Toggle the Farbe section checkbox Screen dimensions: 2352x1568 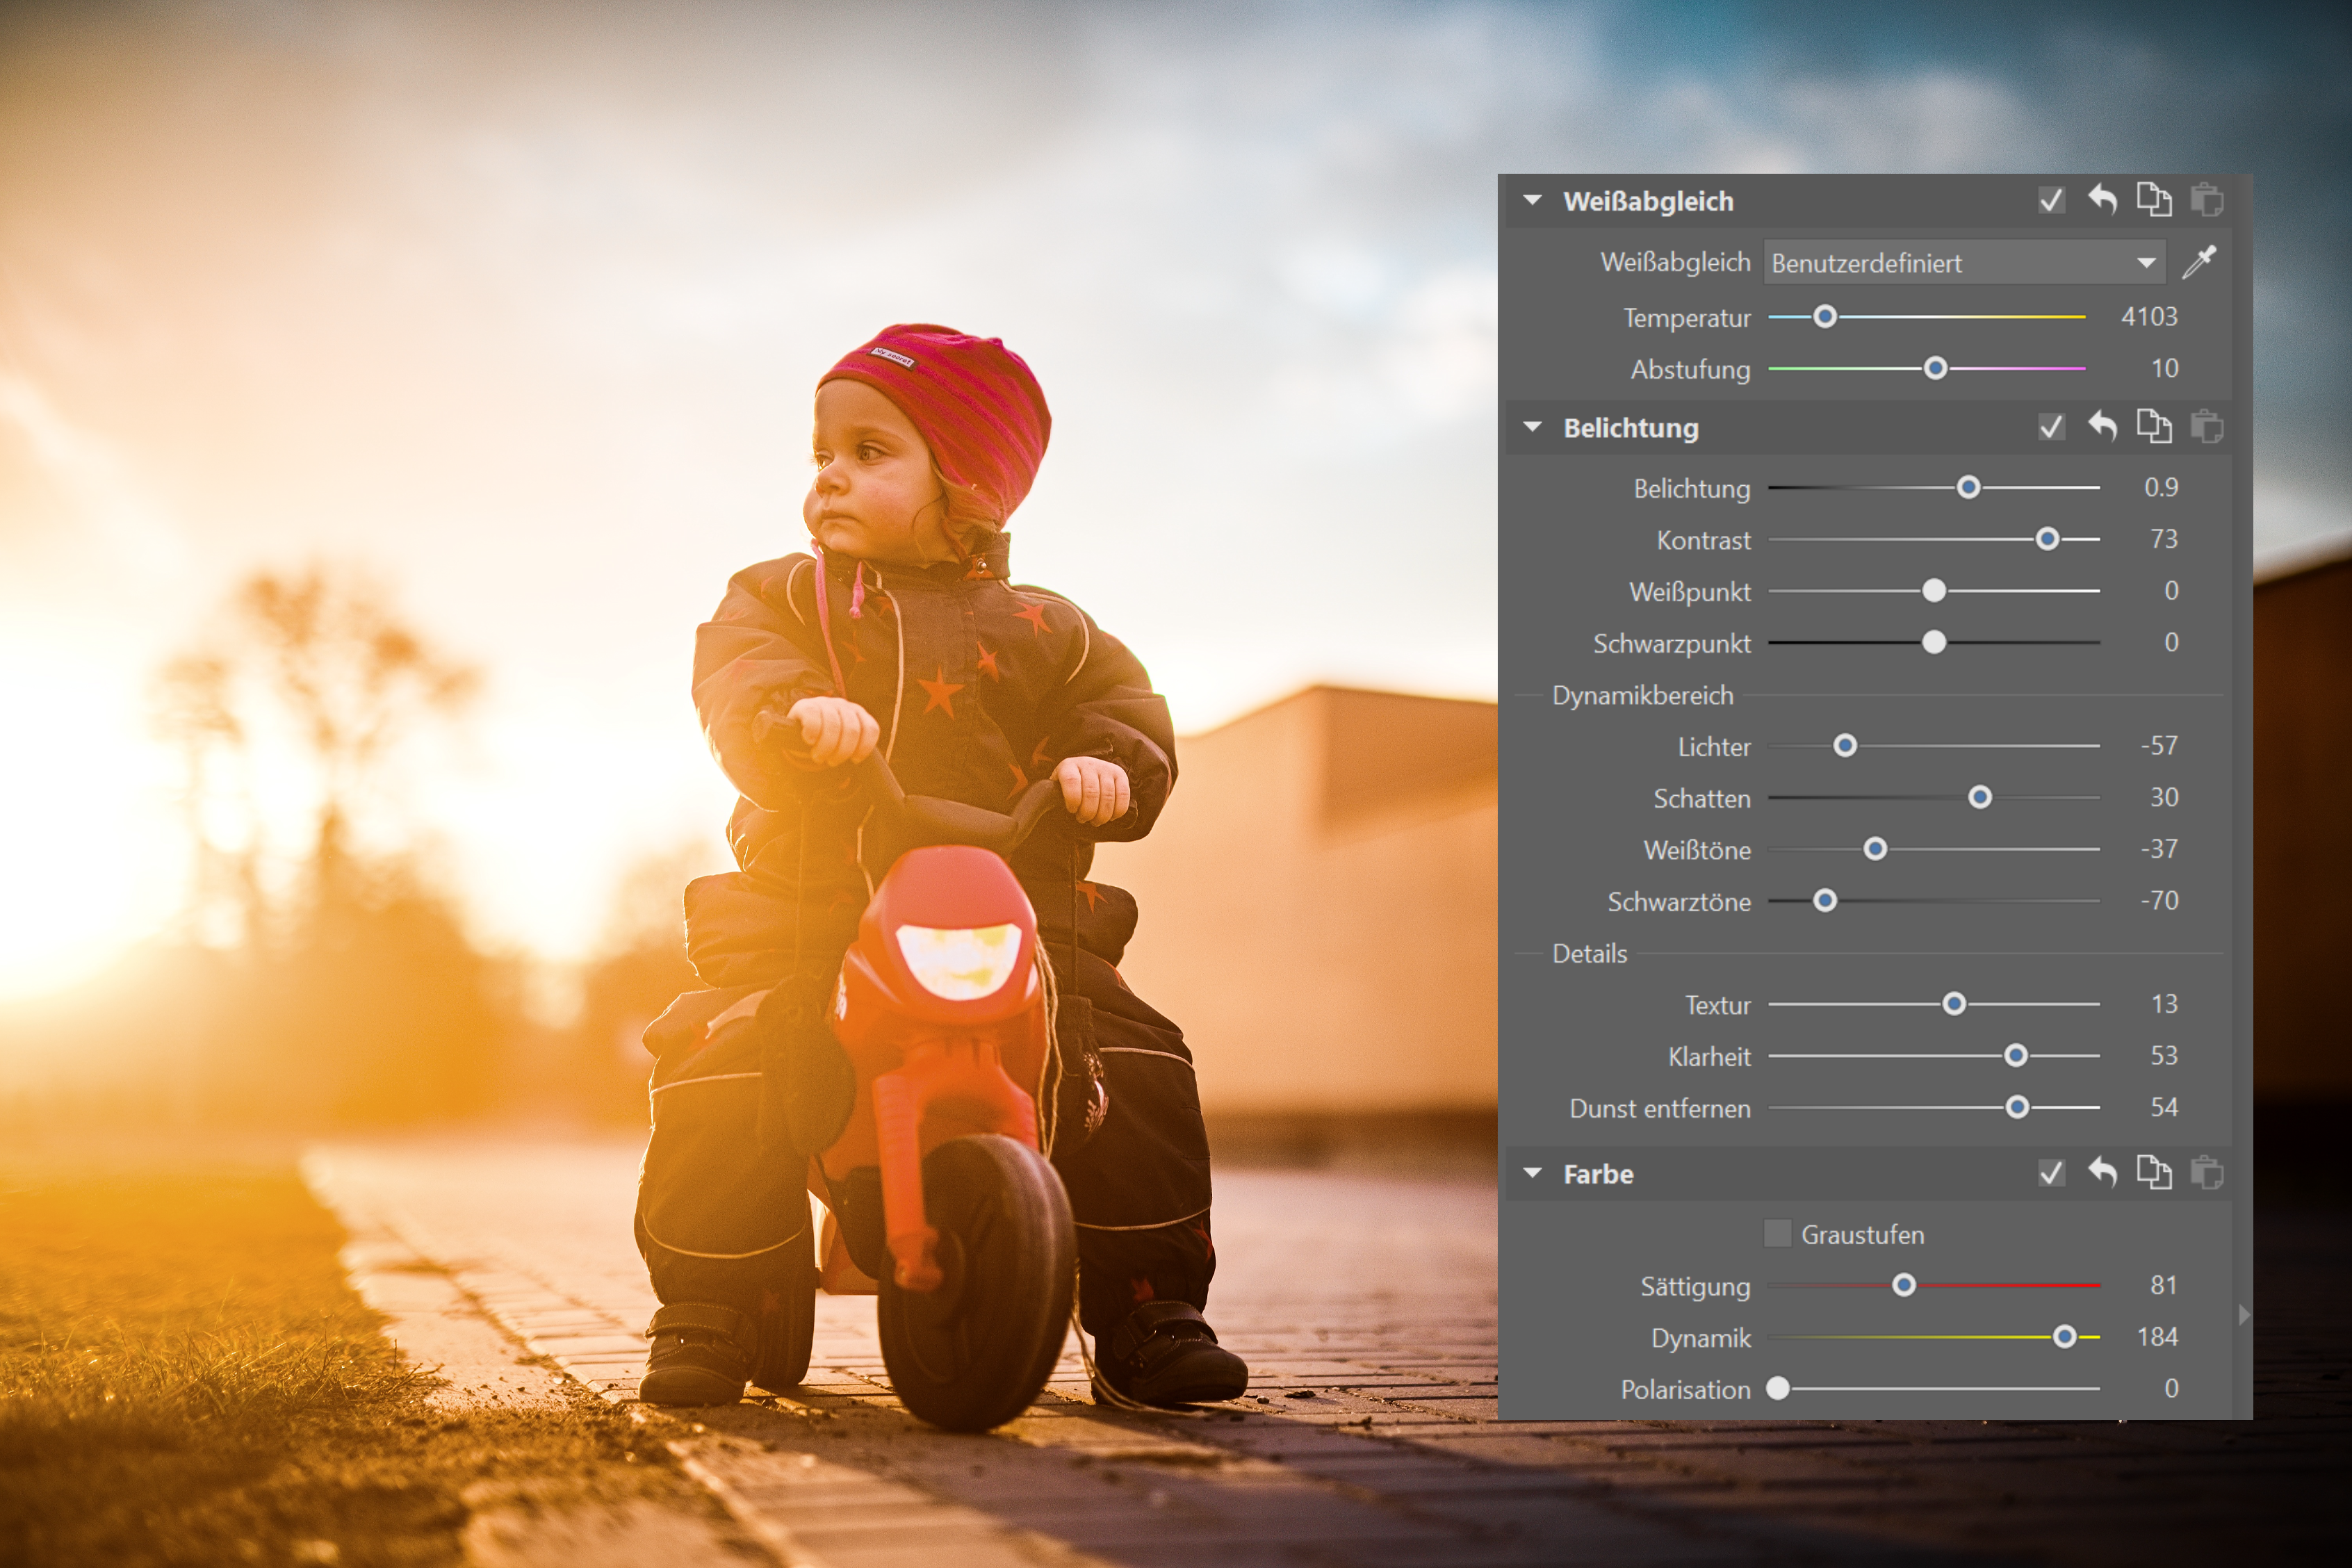click(x=2051, y=1172)
